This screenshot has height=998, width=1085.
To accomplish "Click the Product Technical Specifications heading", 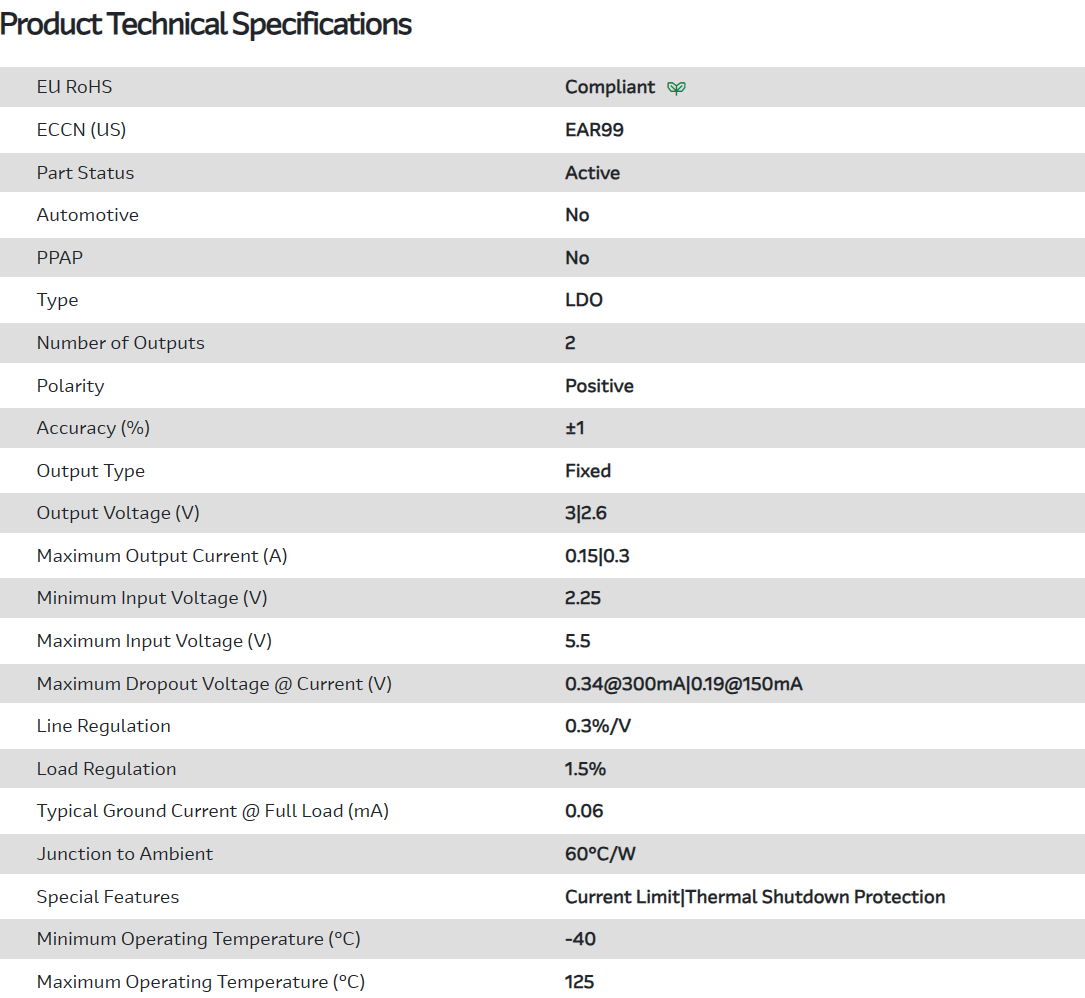I will click(x=206, y=24).
